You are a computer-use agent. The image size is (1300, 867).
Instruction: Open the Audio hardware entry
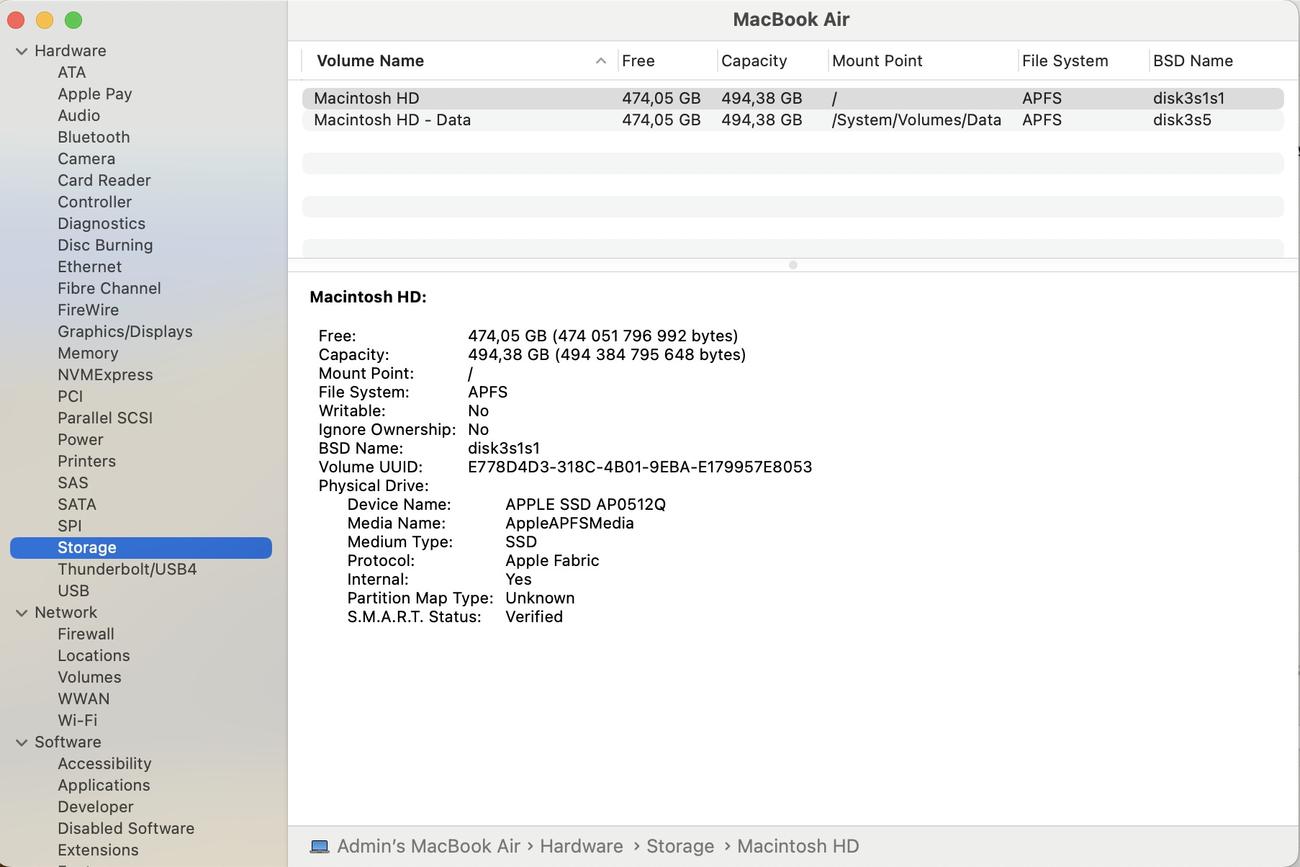pos(79,115)
